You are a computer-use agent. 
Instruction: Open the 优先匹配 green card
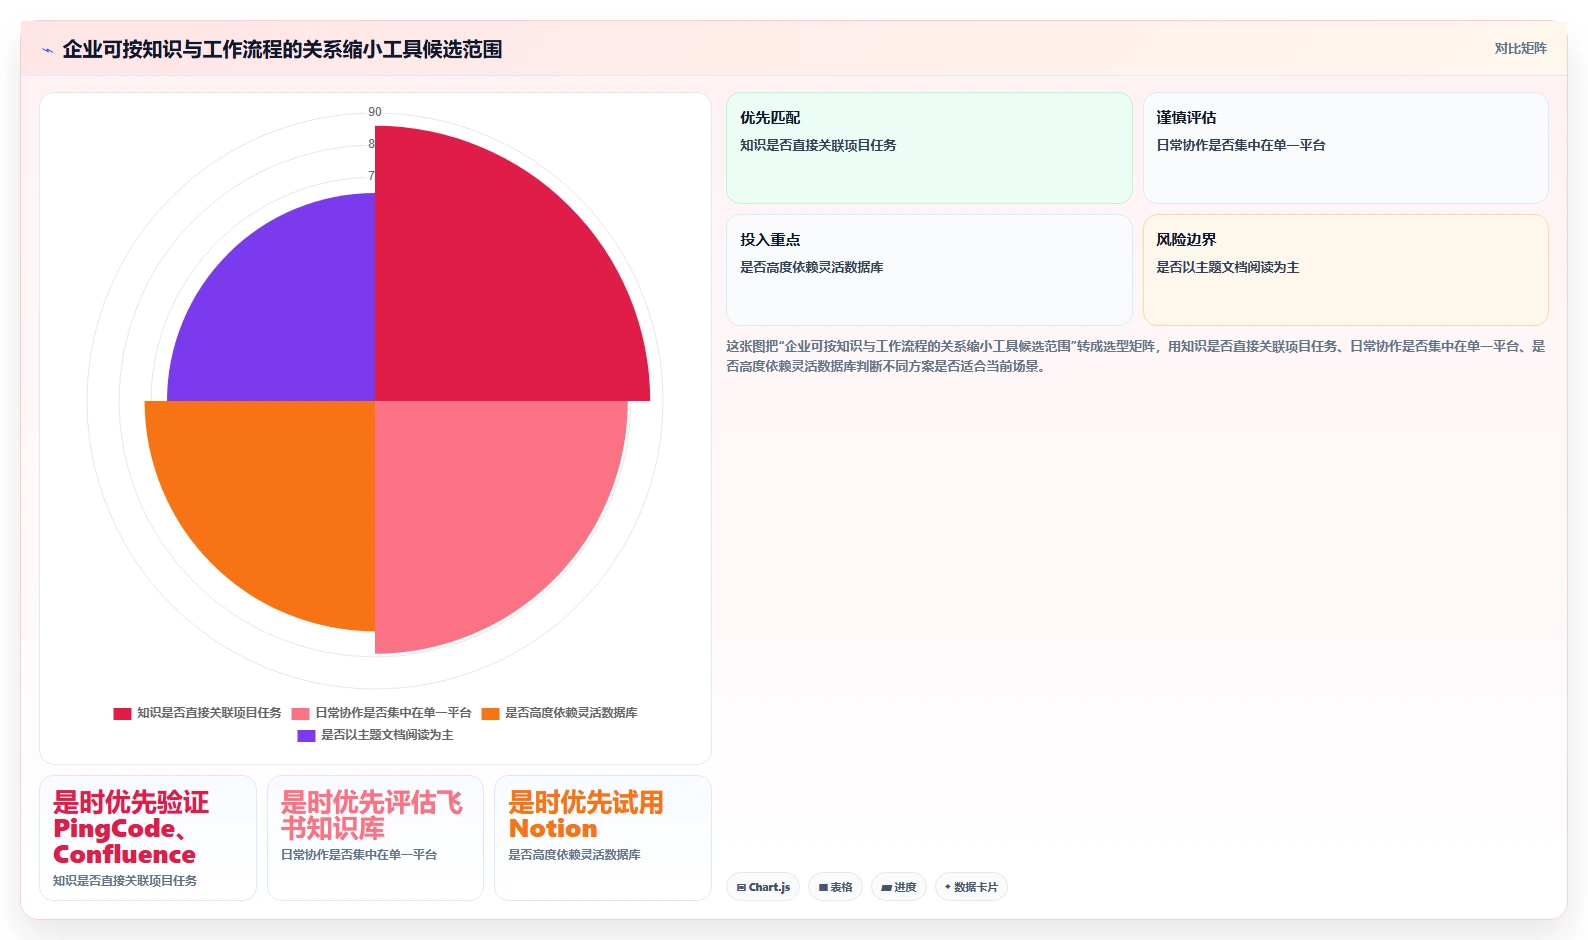click(929, 148)
